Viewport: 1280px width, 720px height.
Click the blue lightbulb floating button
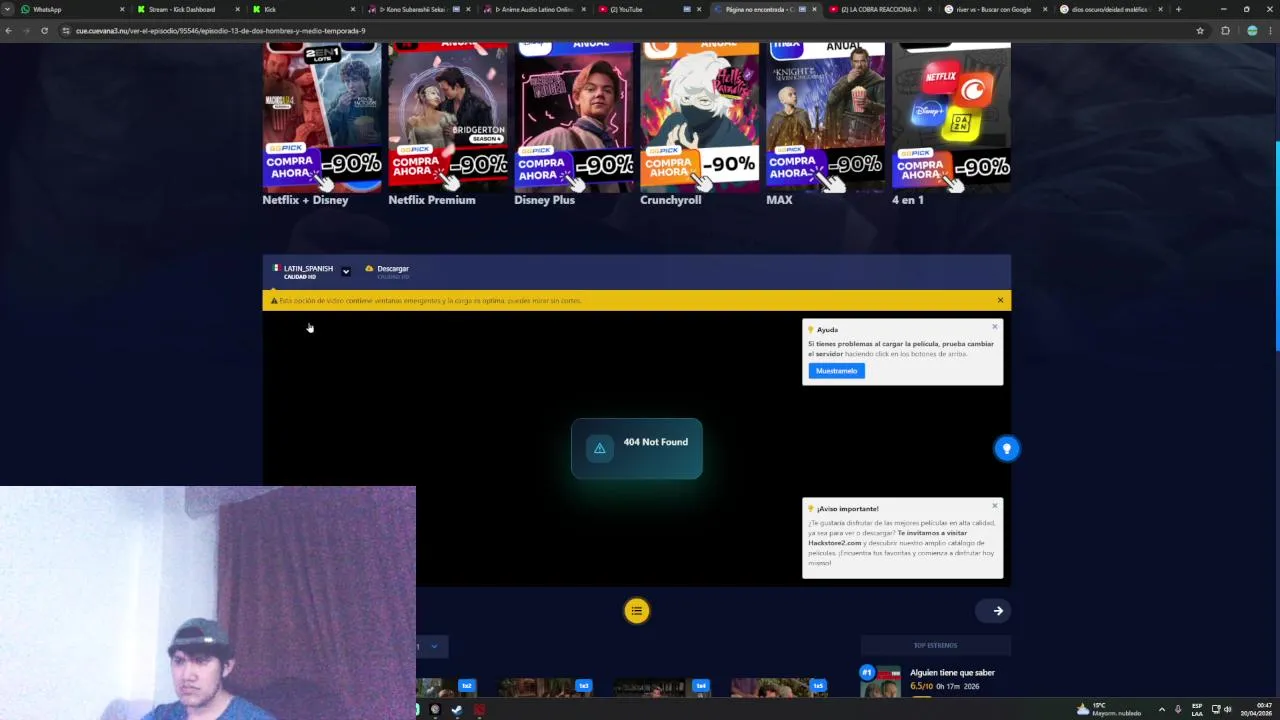(x=1007, y=449)
